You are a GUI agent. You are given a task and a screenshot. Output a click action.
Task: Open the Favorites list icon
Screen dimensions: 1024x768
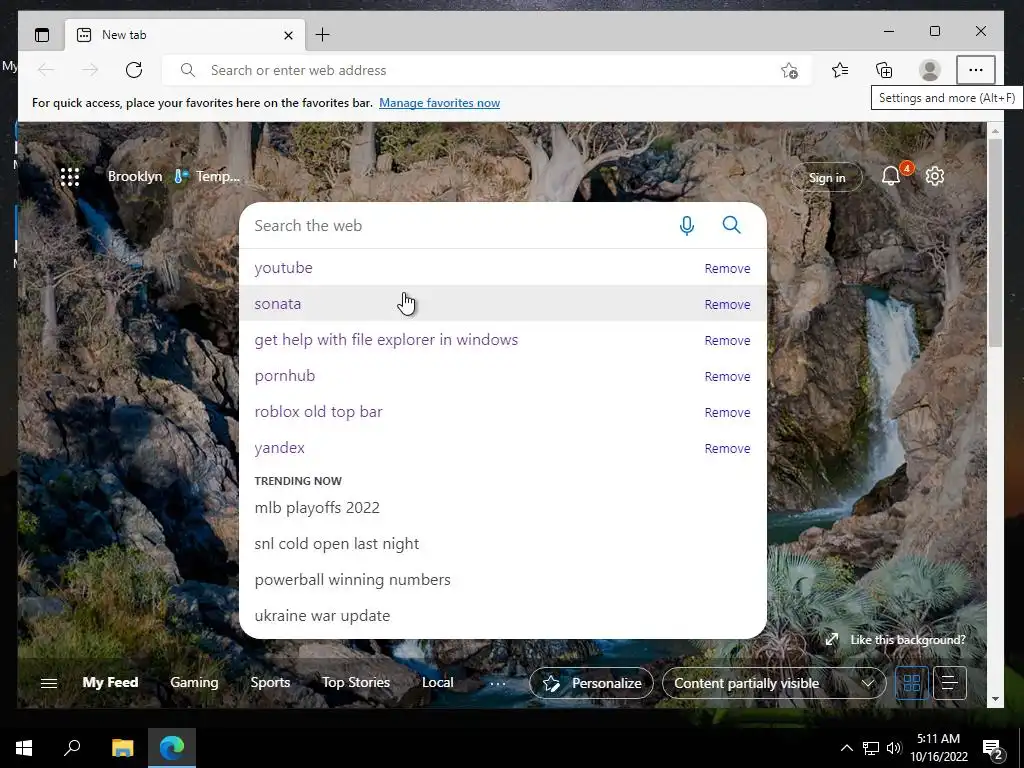(840, 70)
